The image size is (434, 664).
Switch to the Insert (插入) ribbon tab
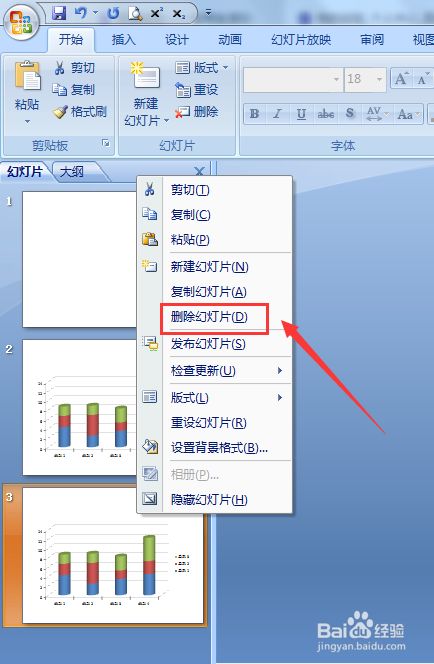click(124, 40)
